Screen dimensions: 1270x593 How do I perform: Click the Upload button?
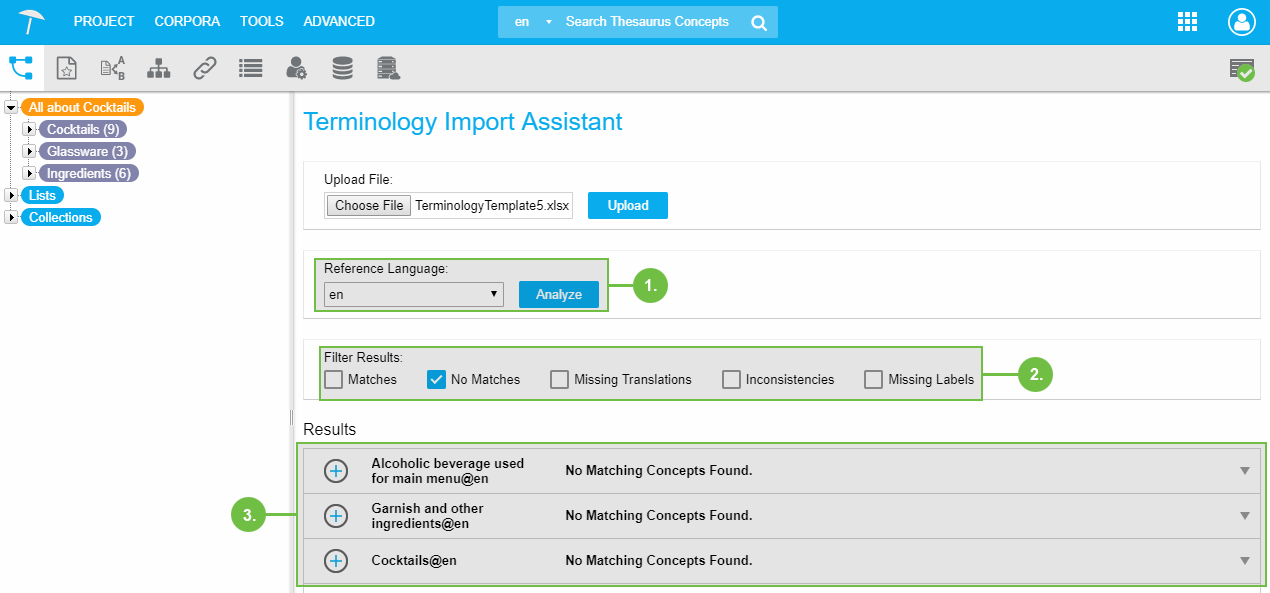click(x=627, y=205)
